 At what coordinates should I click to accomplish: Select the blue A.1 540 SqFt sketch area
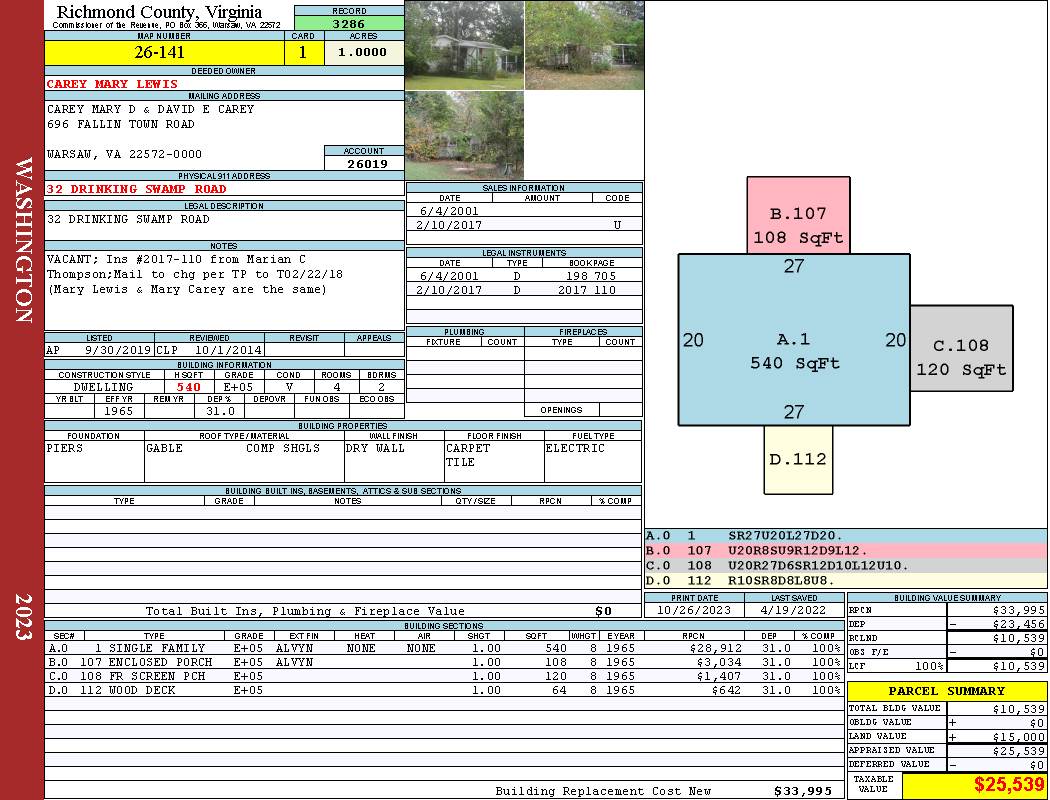click(x=794, y=340)
